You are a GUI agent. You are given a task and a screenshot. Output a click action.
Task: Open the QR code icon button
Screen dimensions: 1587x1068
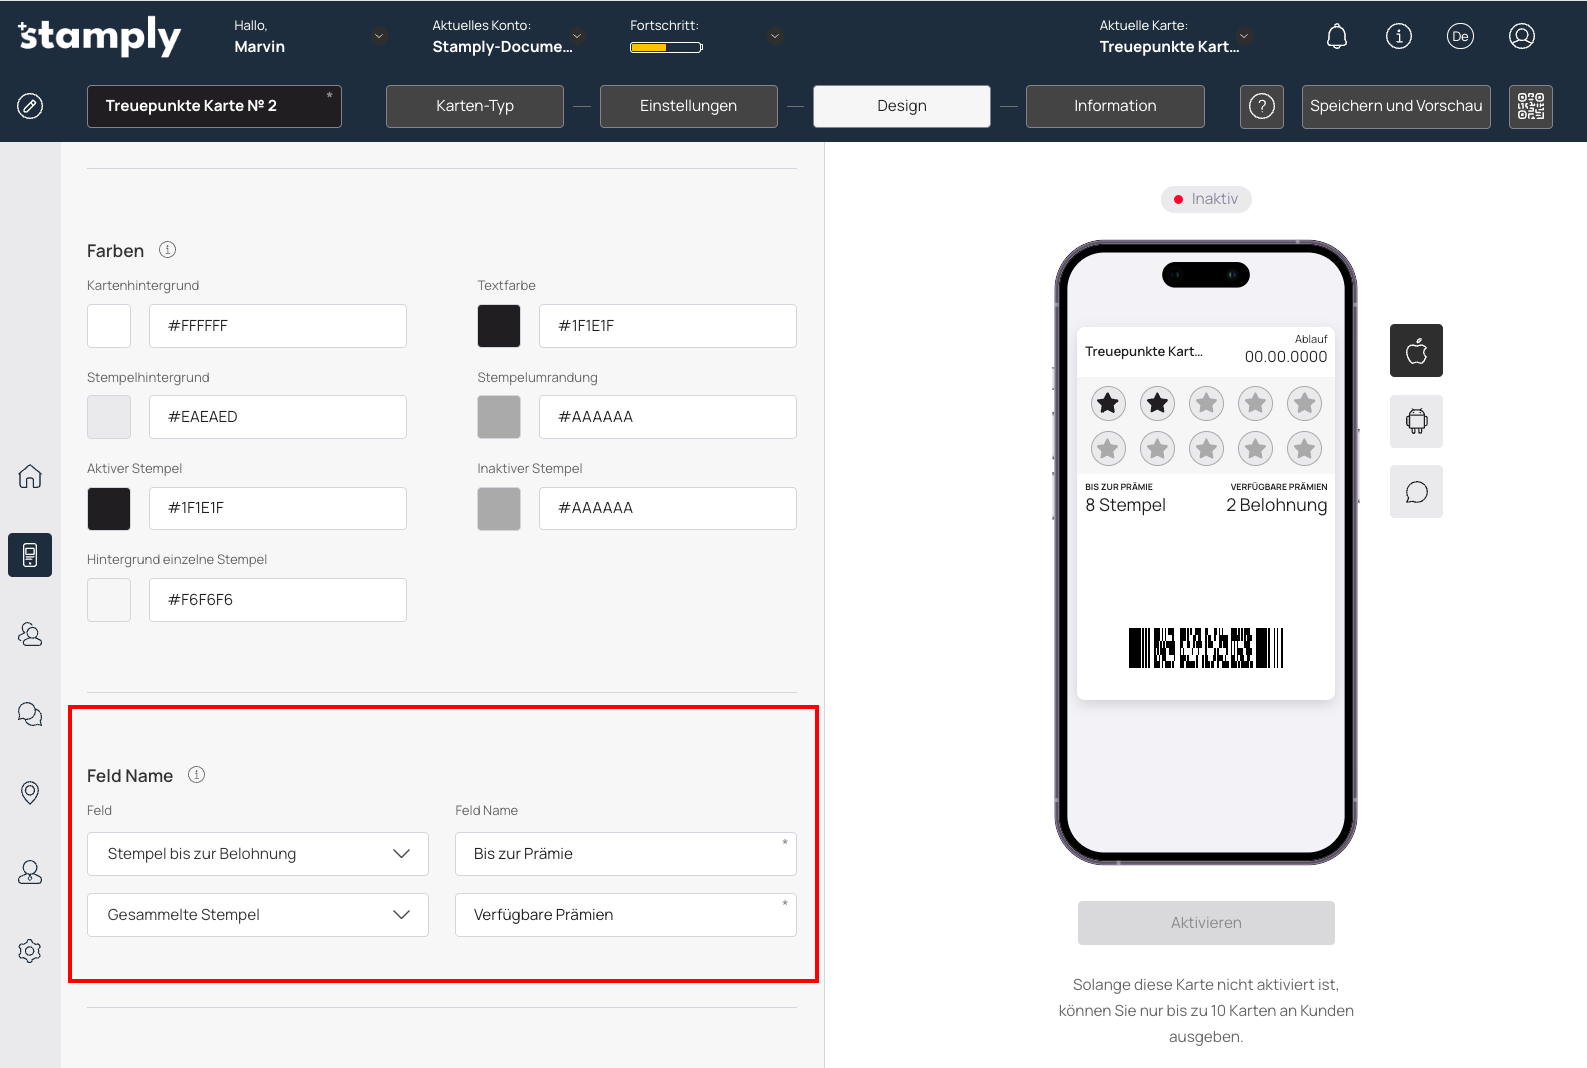tap(1530, 106)
